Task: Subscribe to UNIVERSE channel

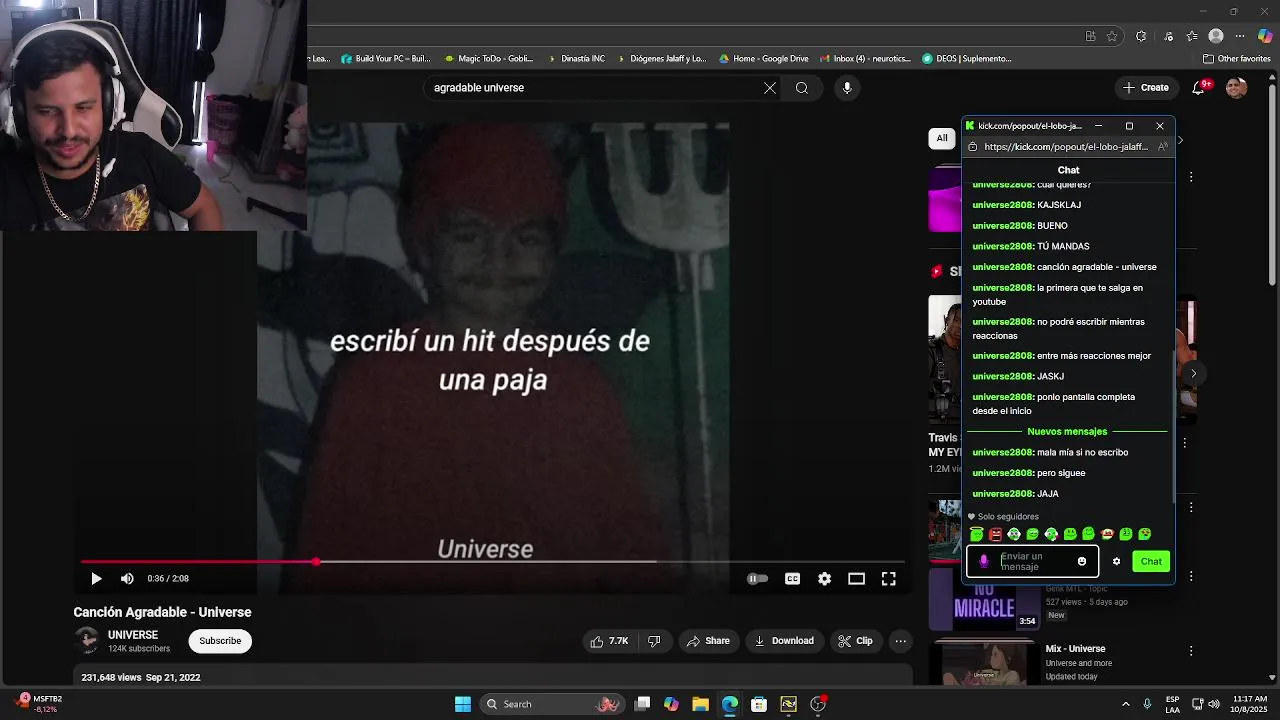Action: pyautogui.click(x=220, y=641)
